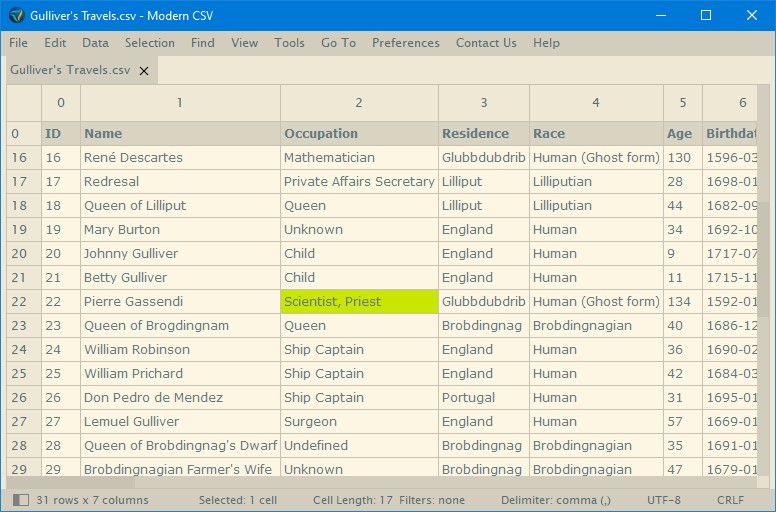Click the panel toggle icon in status bar
Viewport: 776px width, 512px height.
tap(21, 500)
